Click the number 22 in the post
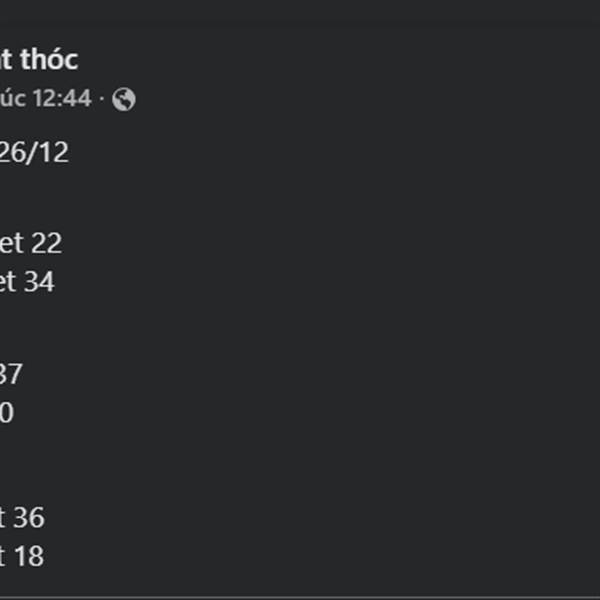 46,243
